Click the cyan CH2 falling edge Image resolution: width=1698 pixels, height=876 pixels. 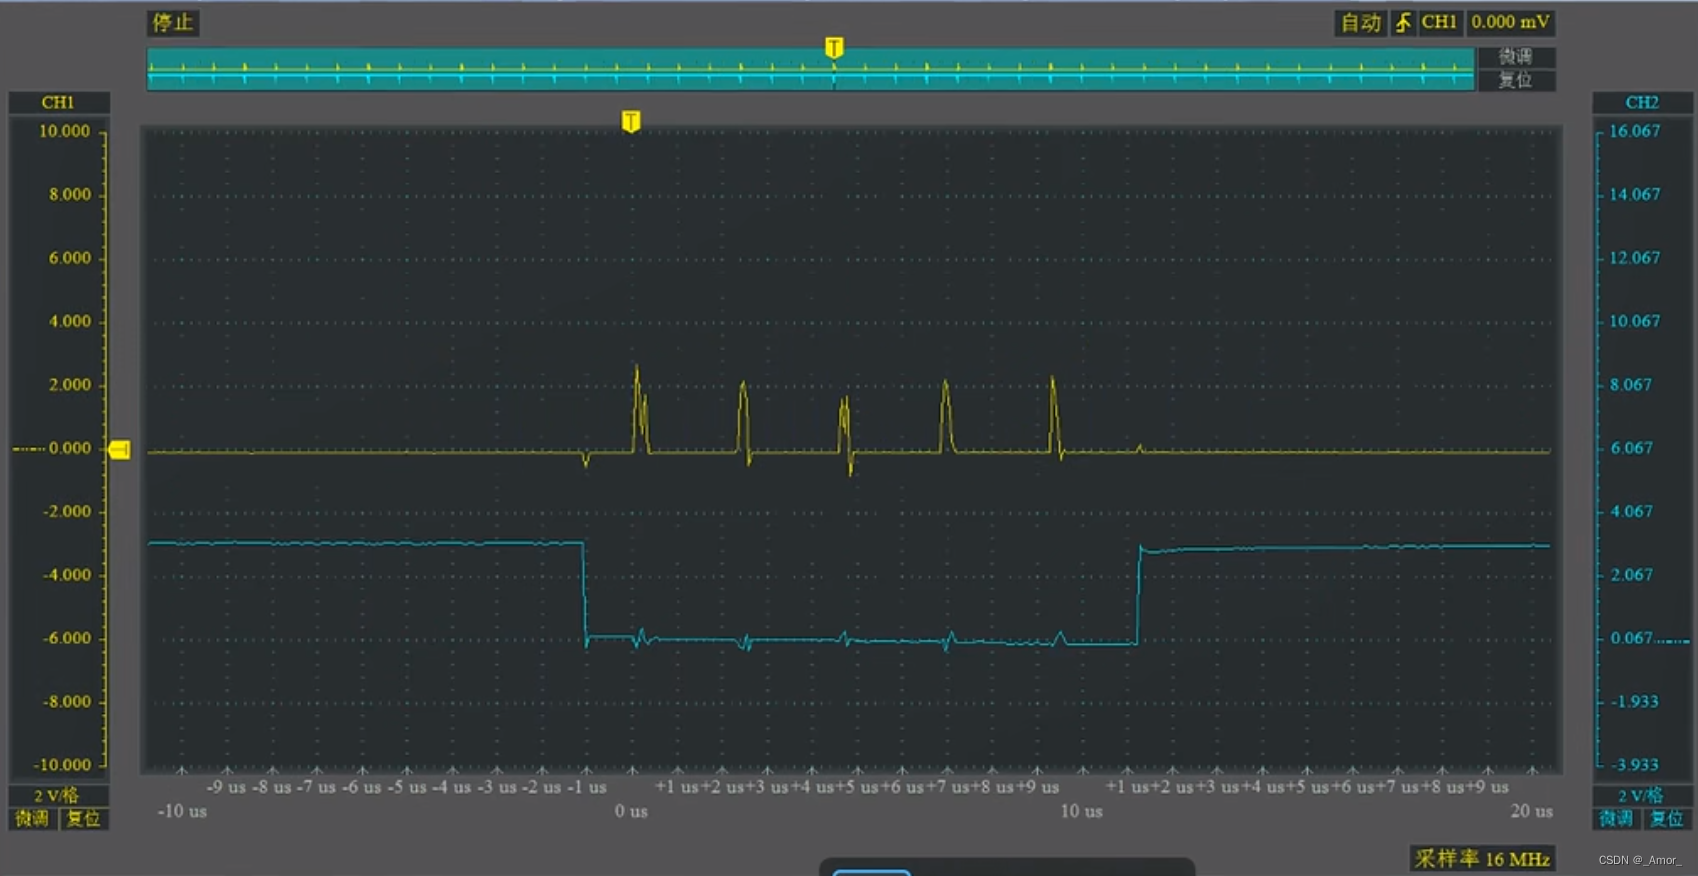tap(584, 594)
